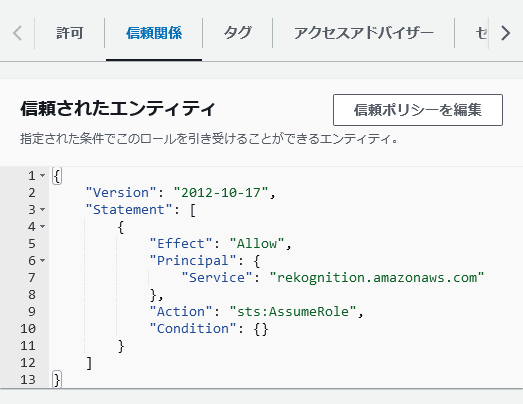This screenshot has height=404, width=523.
Task: Click the "sts:AssumeRole" value
Action: (x=293, y=312)
